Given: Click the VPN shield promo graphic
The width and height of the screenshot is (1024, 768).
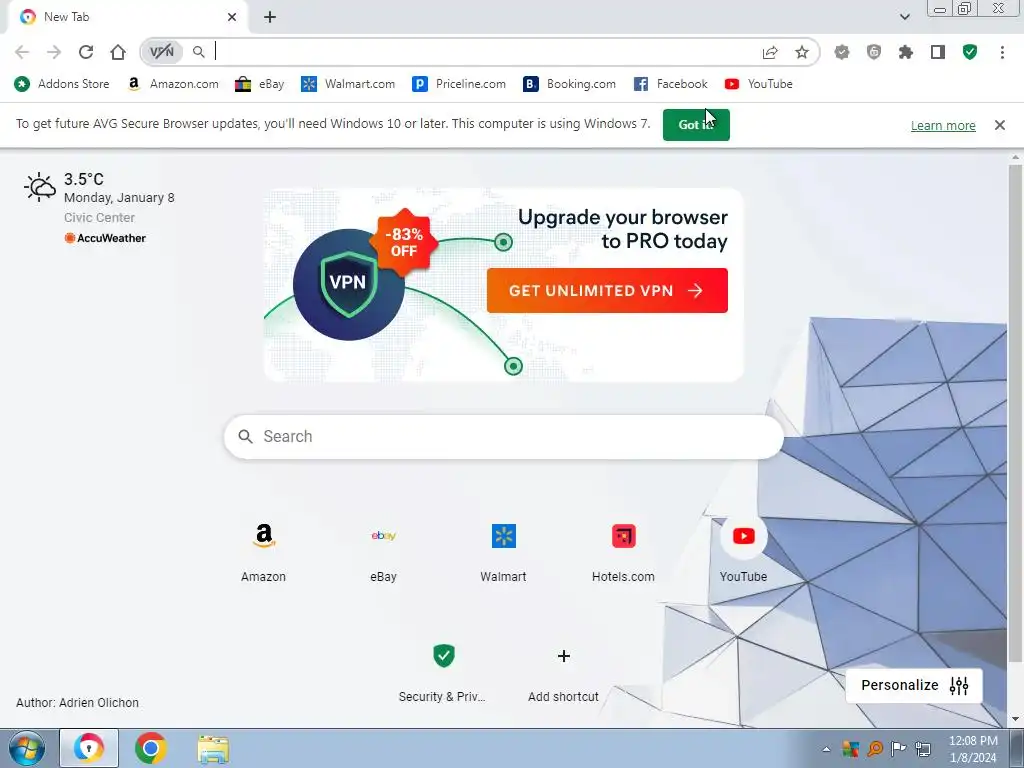Looking at the screenshot, I should (349, 284).
